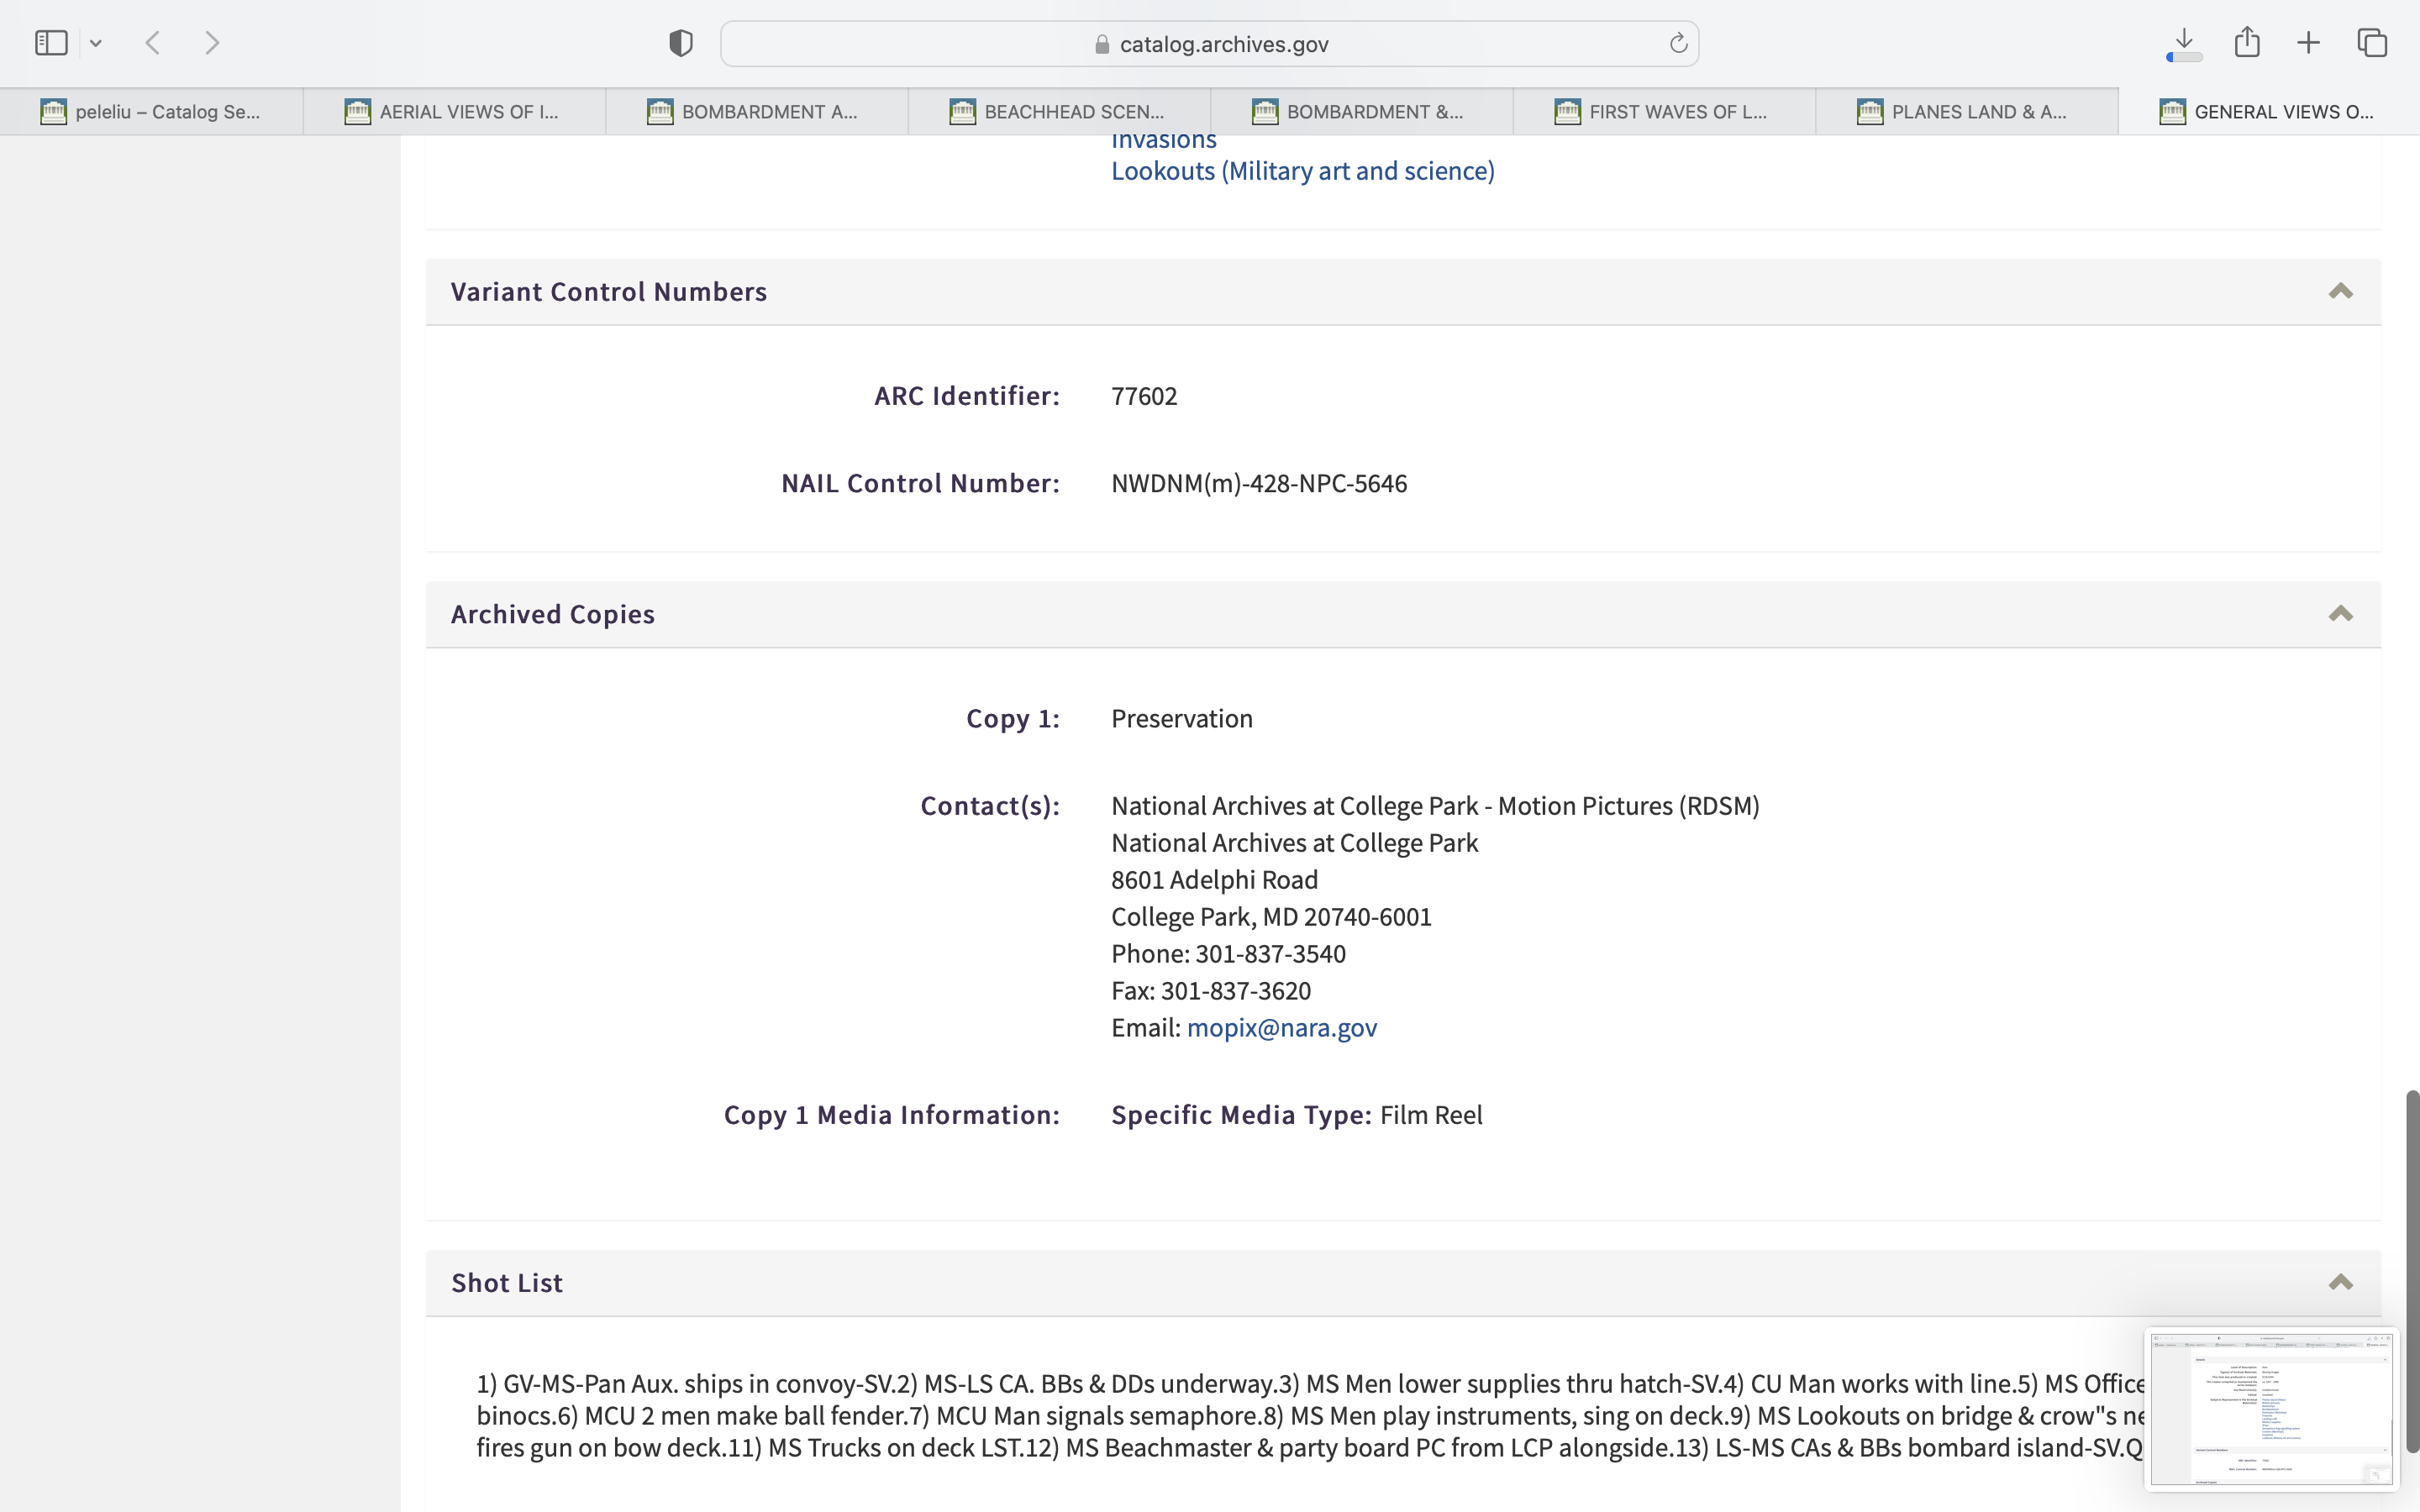
Task: Reload the page via the refresh icon
Action: coord(1678,43)
